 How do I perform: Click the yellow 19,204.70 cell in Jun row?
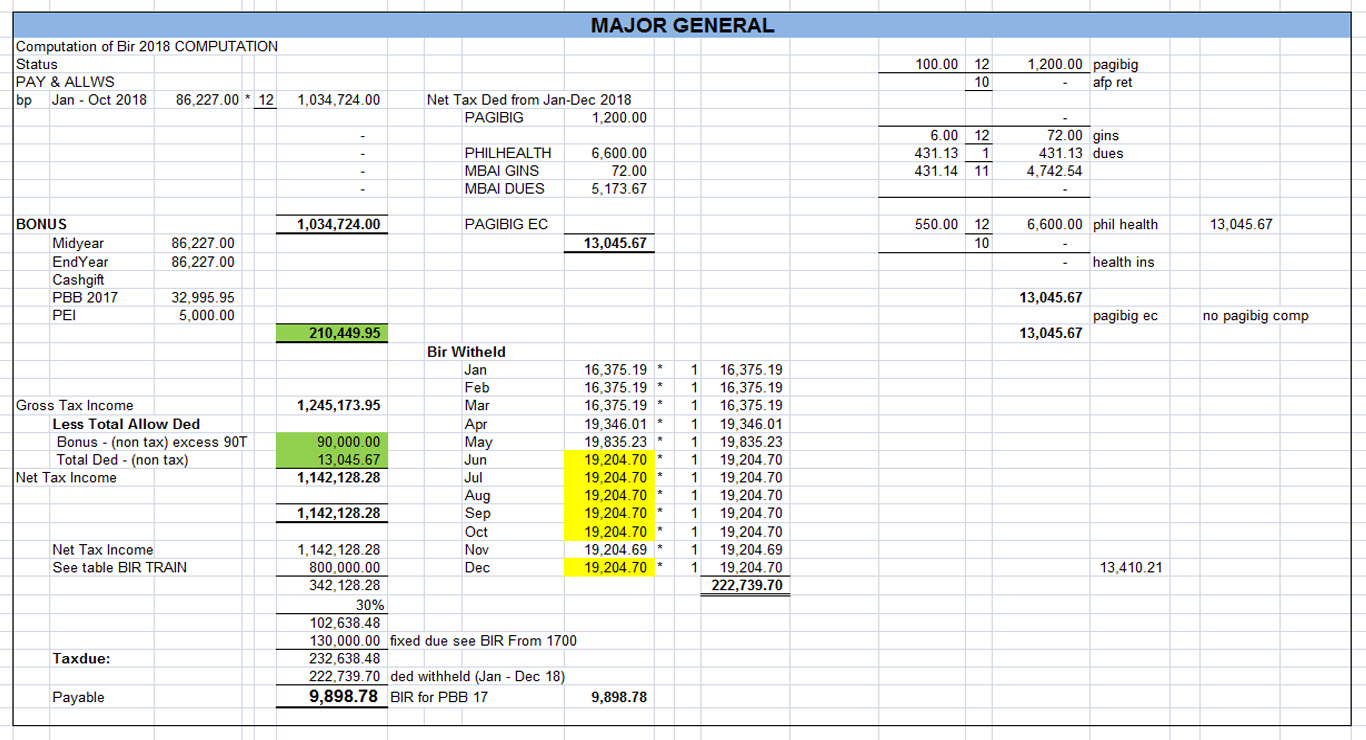610,460
